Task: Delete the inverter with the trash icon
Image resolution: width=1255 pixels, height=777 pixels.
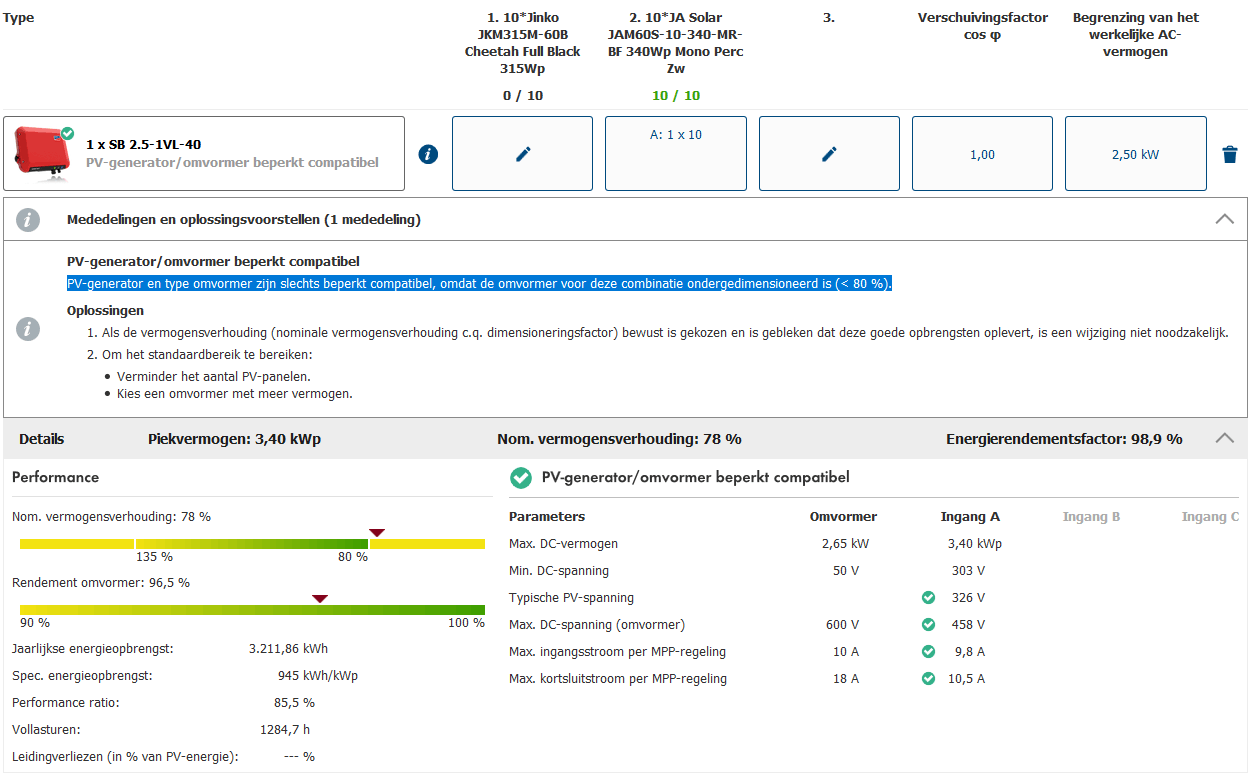Action: pyautogui.click(x=1230, y=154)
